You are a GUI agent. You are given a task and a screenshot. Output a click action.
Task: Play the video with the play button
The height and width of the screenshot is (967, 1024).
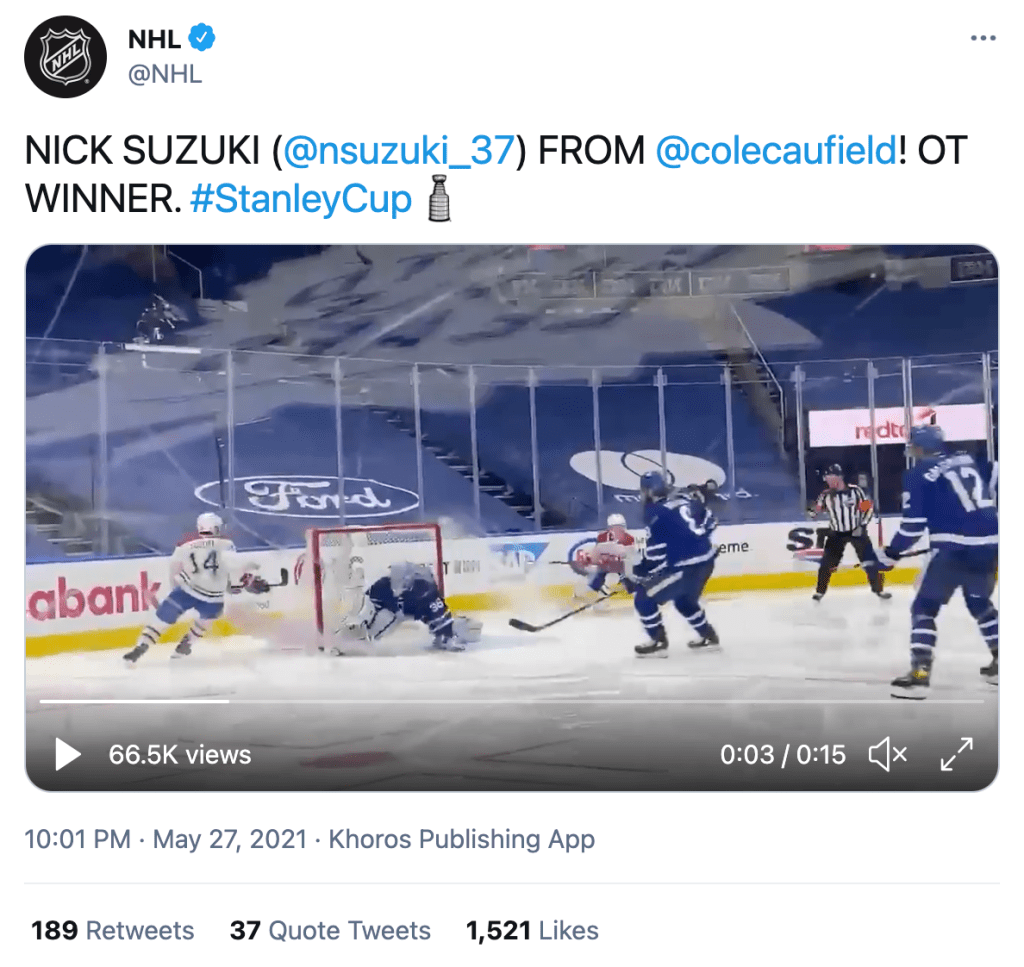coord(67,754)
